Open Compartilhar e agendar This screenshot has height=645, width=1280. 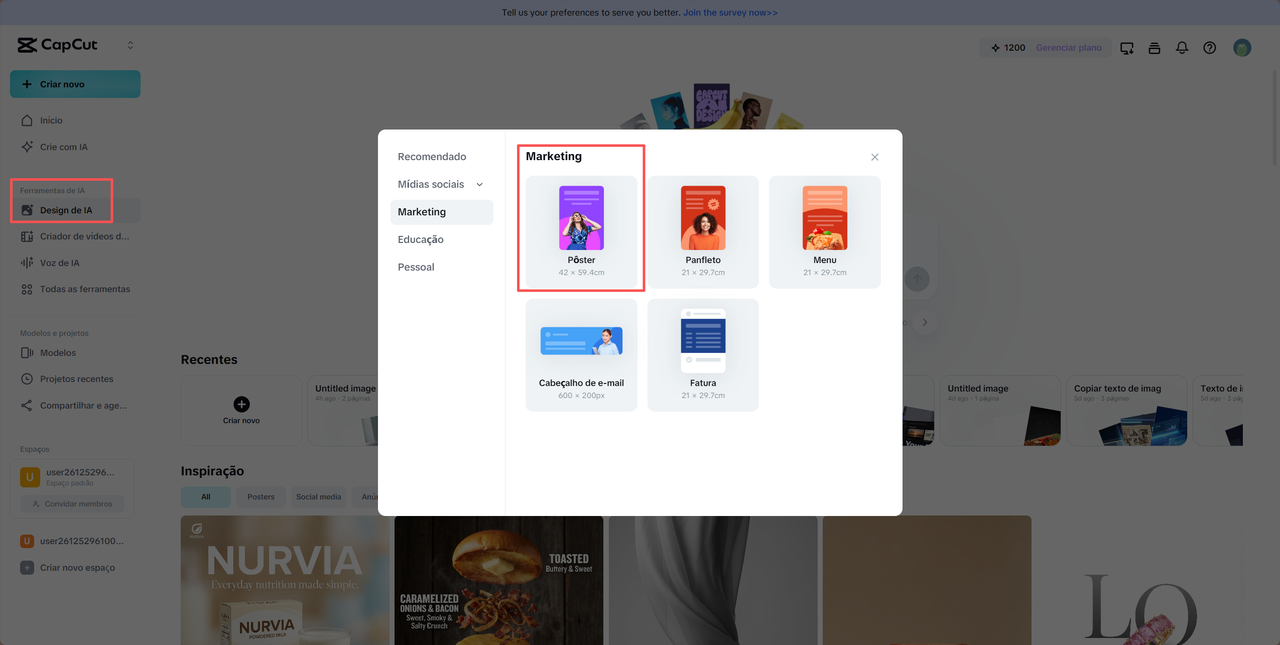(77, 404)
